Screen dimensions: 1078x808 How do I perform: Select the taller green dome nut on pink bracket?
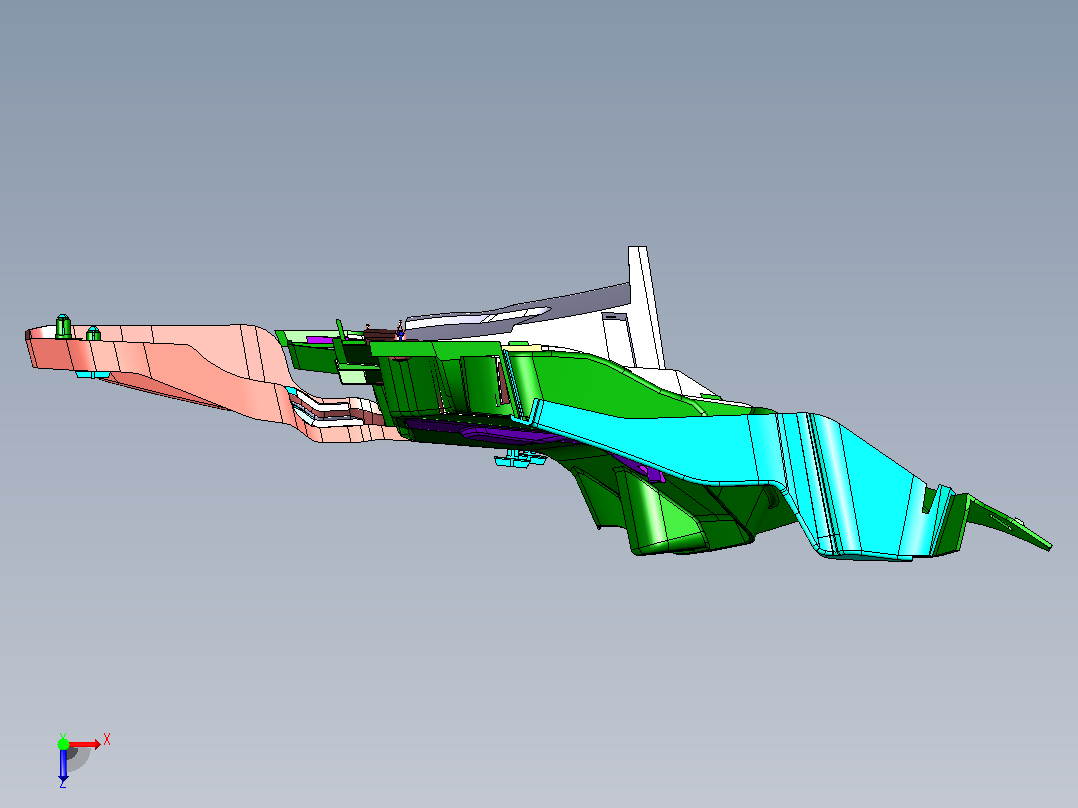click(63, 326)
